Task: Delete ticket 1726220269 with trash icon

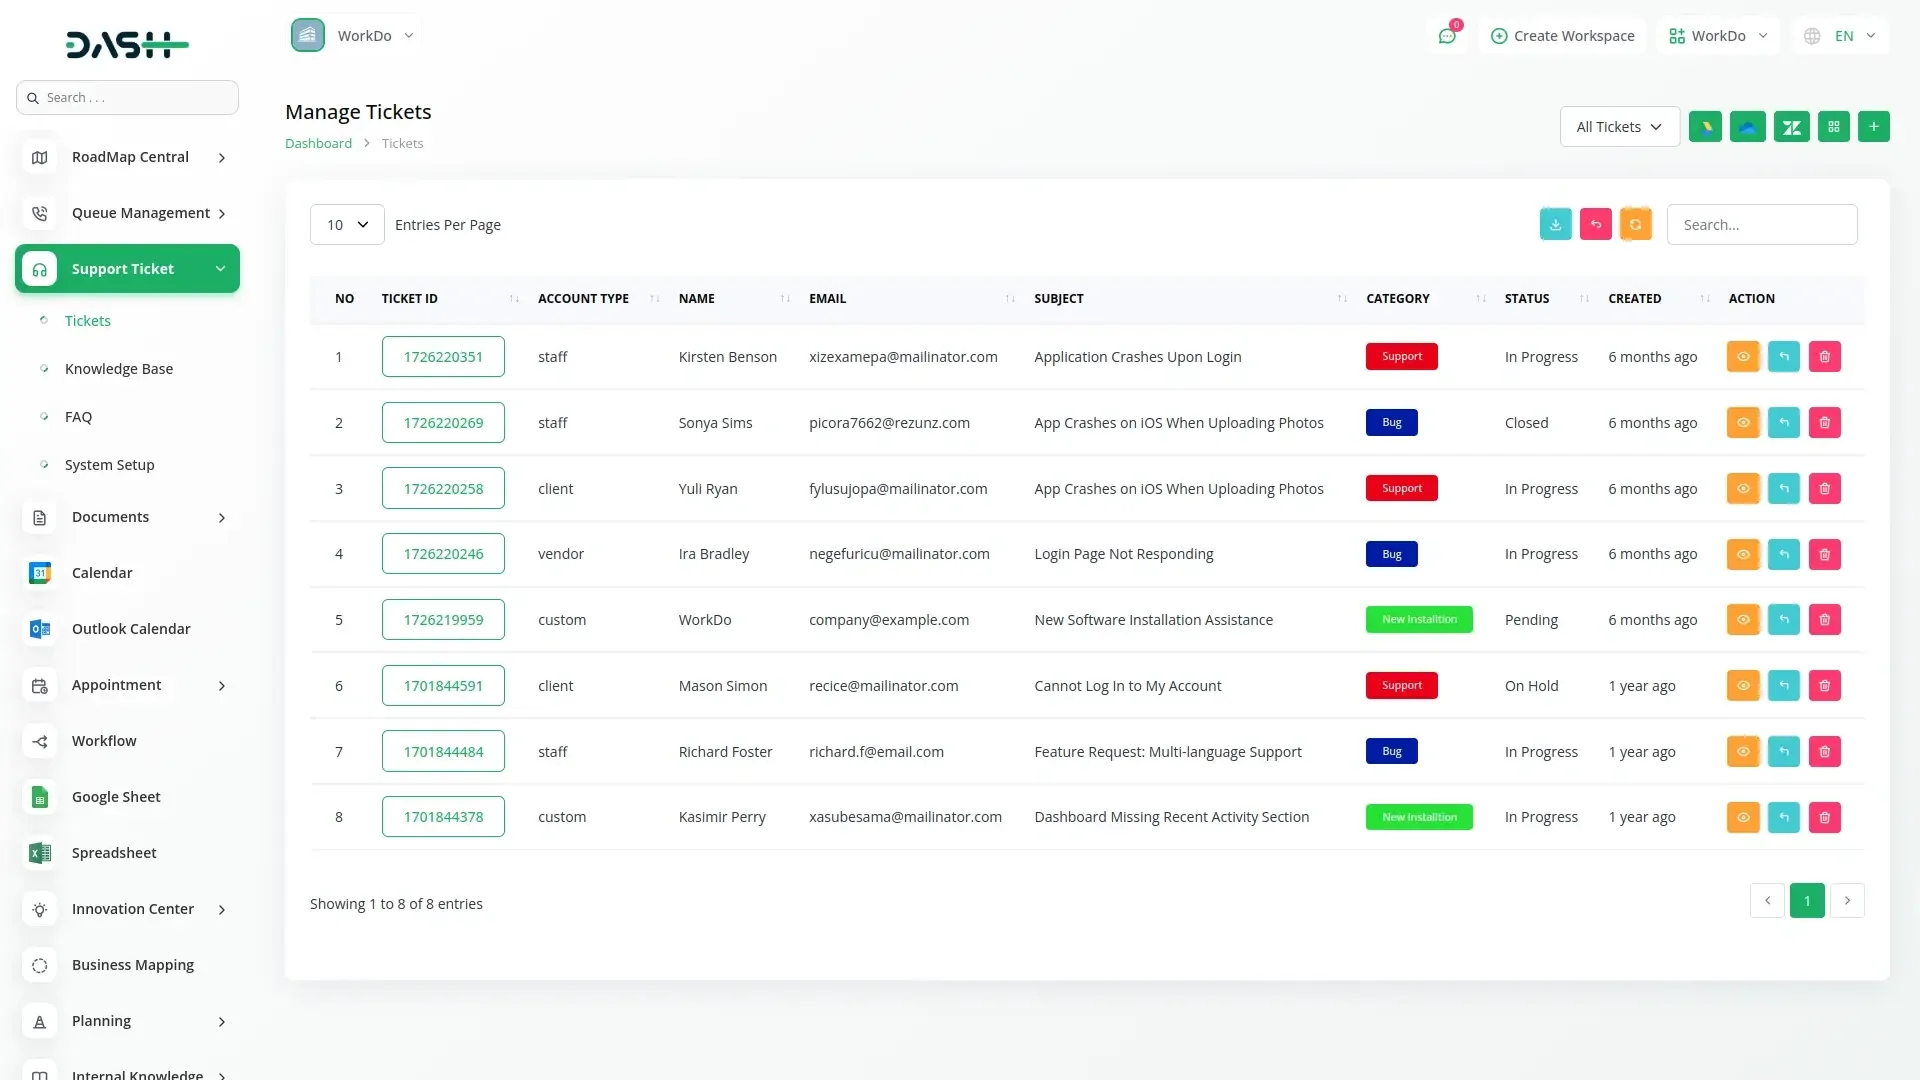Action: click(1824, 423)
